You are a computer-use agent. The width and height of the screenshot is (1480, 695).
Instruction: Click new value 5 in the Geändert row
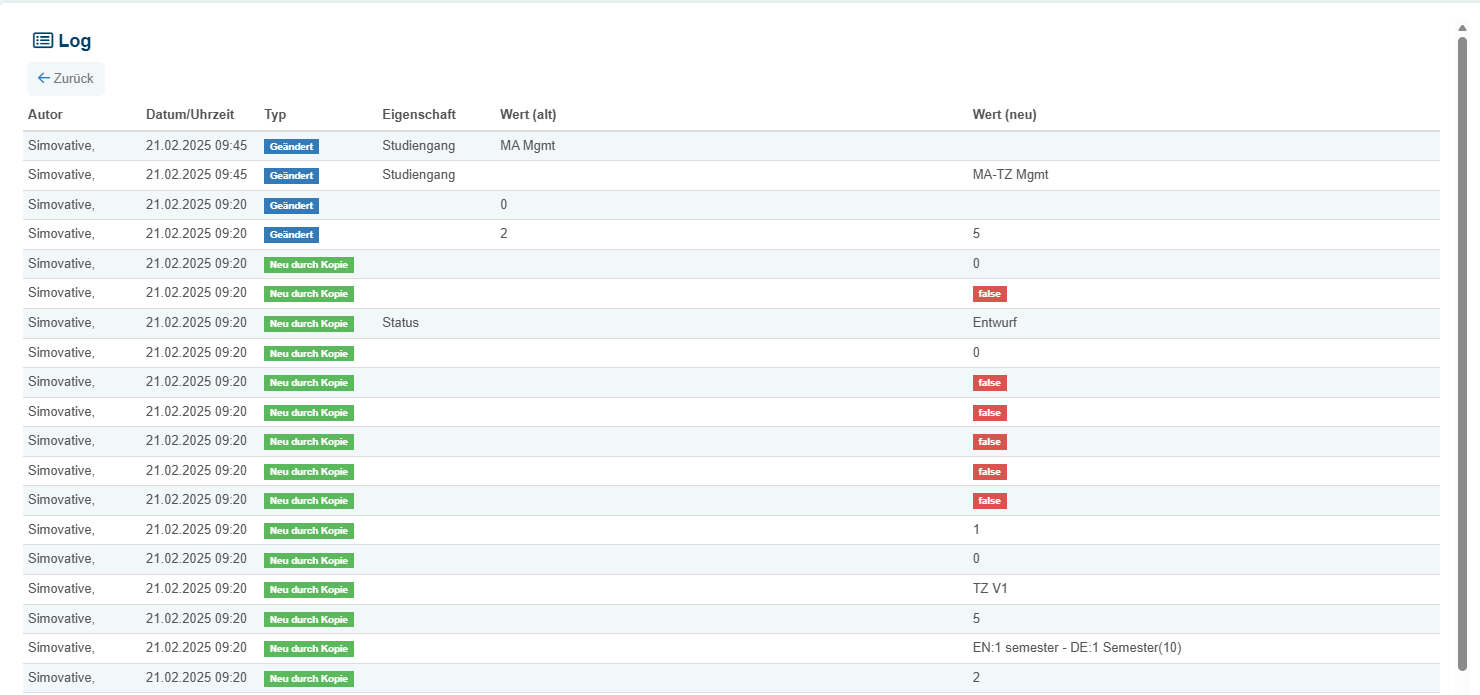[976, 234]
